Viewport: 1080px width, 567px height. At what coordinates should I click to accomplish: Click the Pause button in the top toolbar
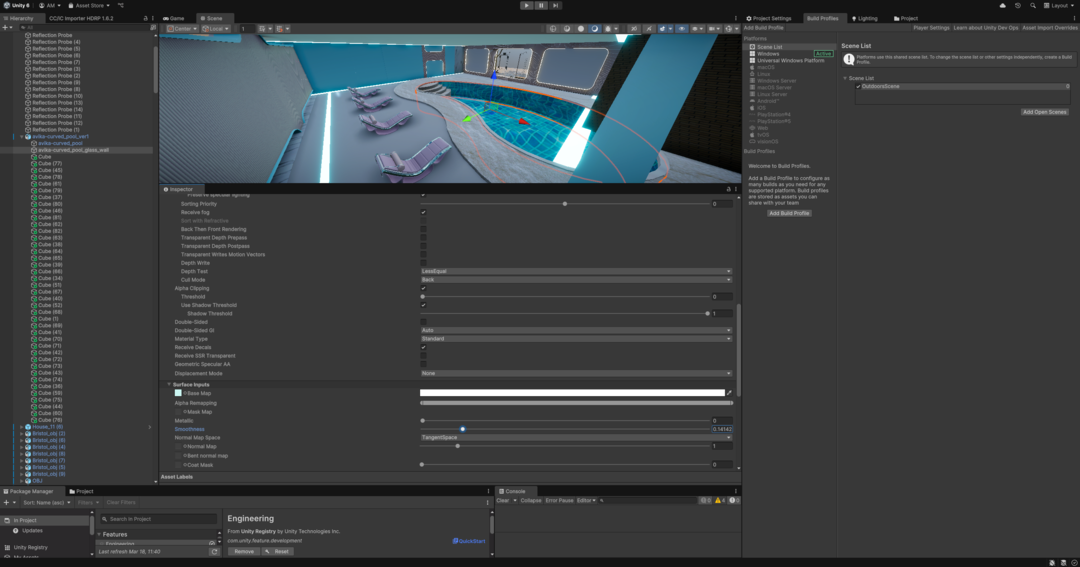point(541,6)
